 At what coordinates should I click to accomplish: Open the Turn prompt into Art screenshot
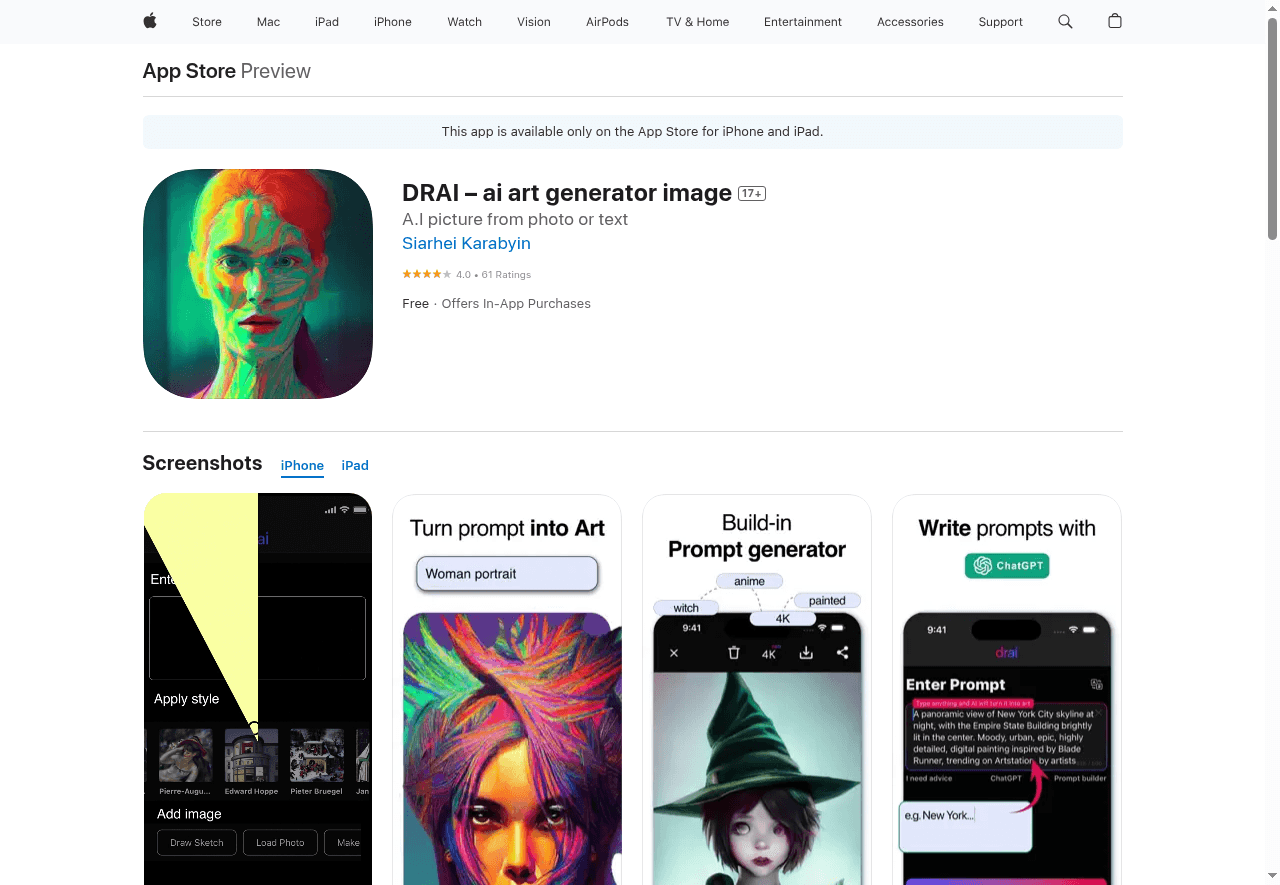[x=507, y=690]
